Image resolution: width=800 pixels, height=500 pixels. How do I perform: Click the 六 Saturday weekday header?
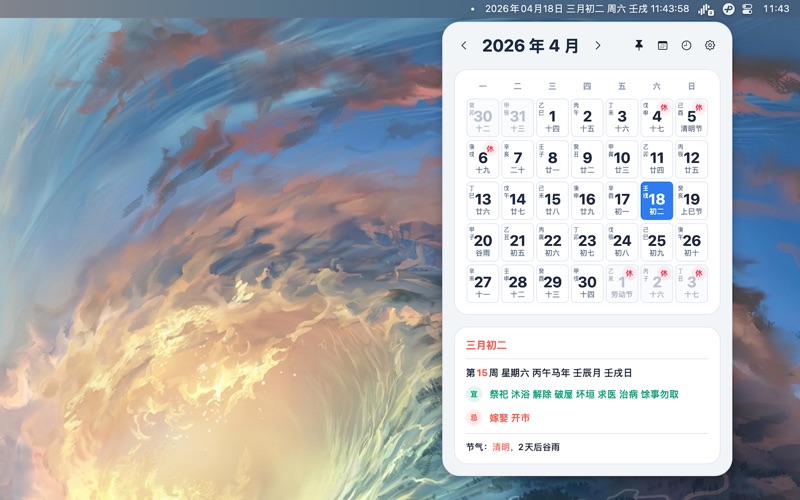coord(657,86)
